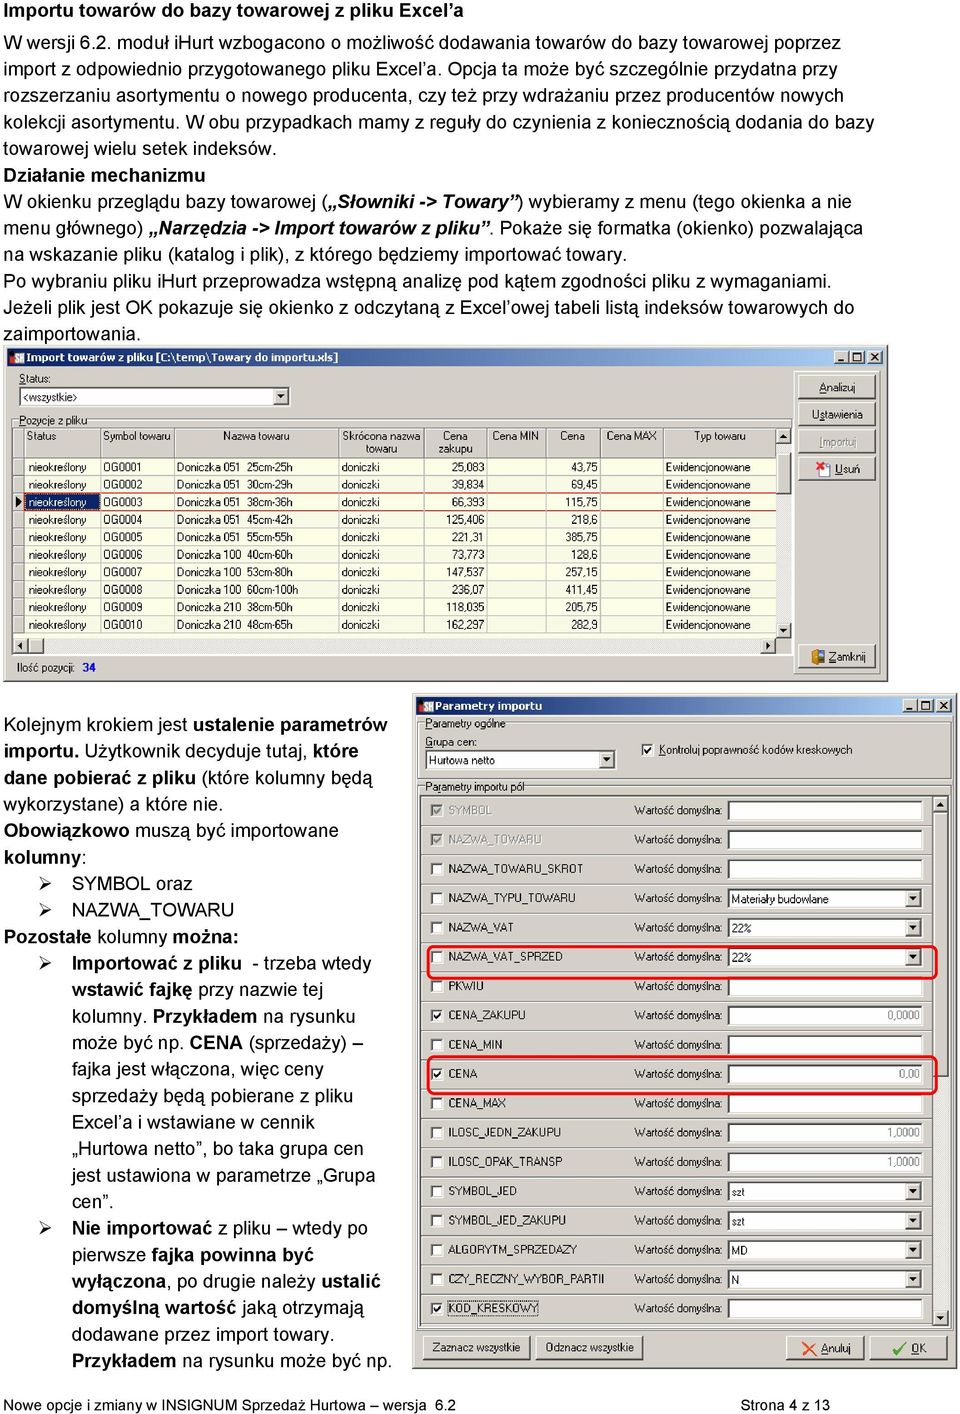
Task: Toggle the SYMBOL_JED checkbox
Action: pyautogui.click(x=436, y=1191)
